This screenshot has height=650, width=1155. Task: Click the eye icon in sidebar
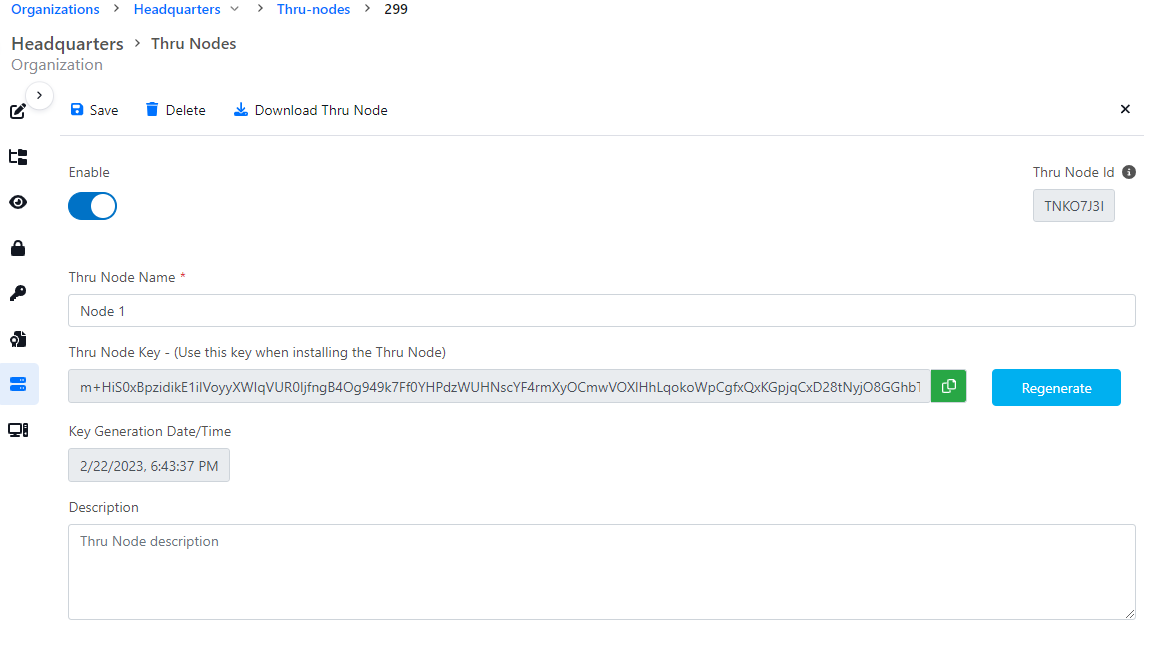[x=18, y=202]
